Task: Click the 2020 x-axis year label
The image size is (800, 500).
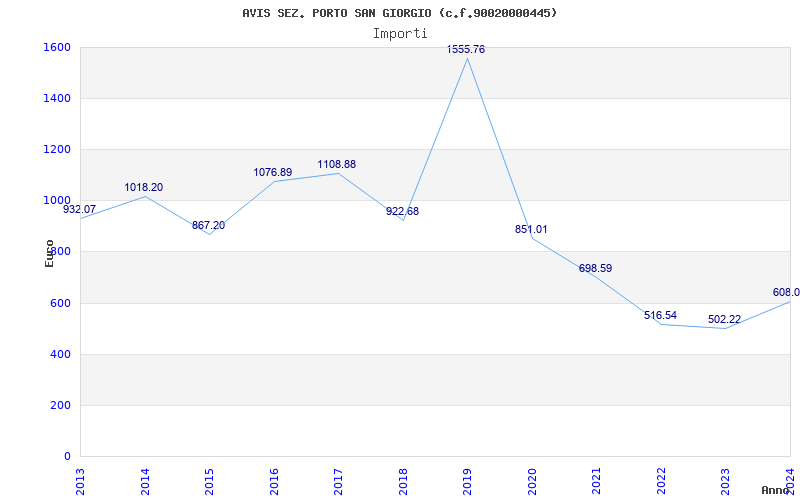Action: tap(532, 482)
